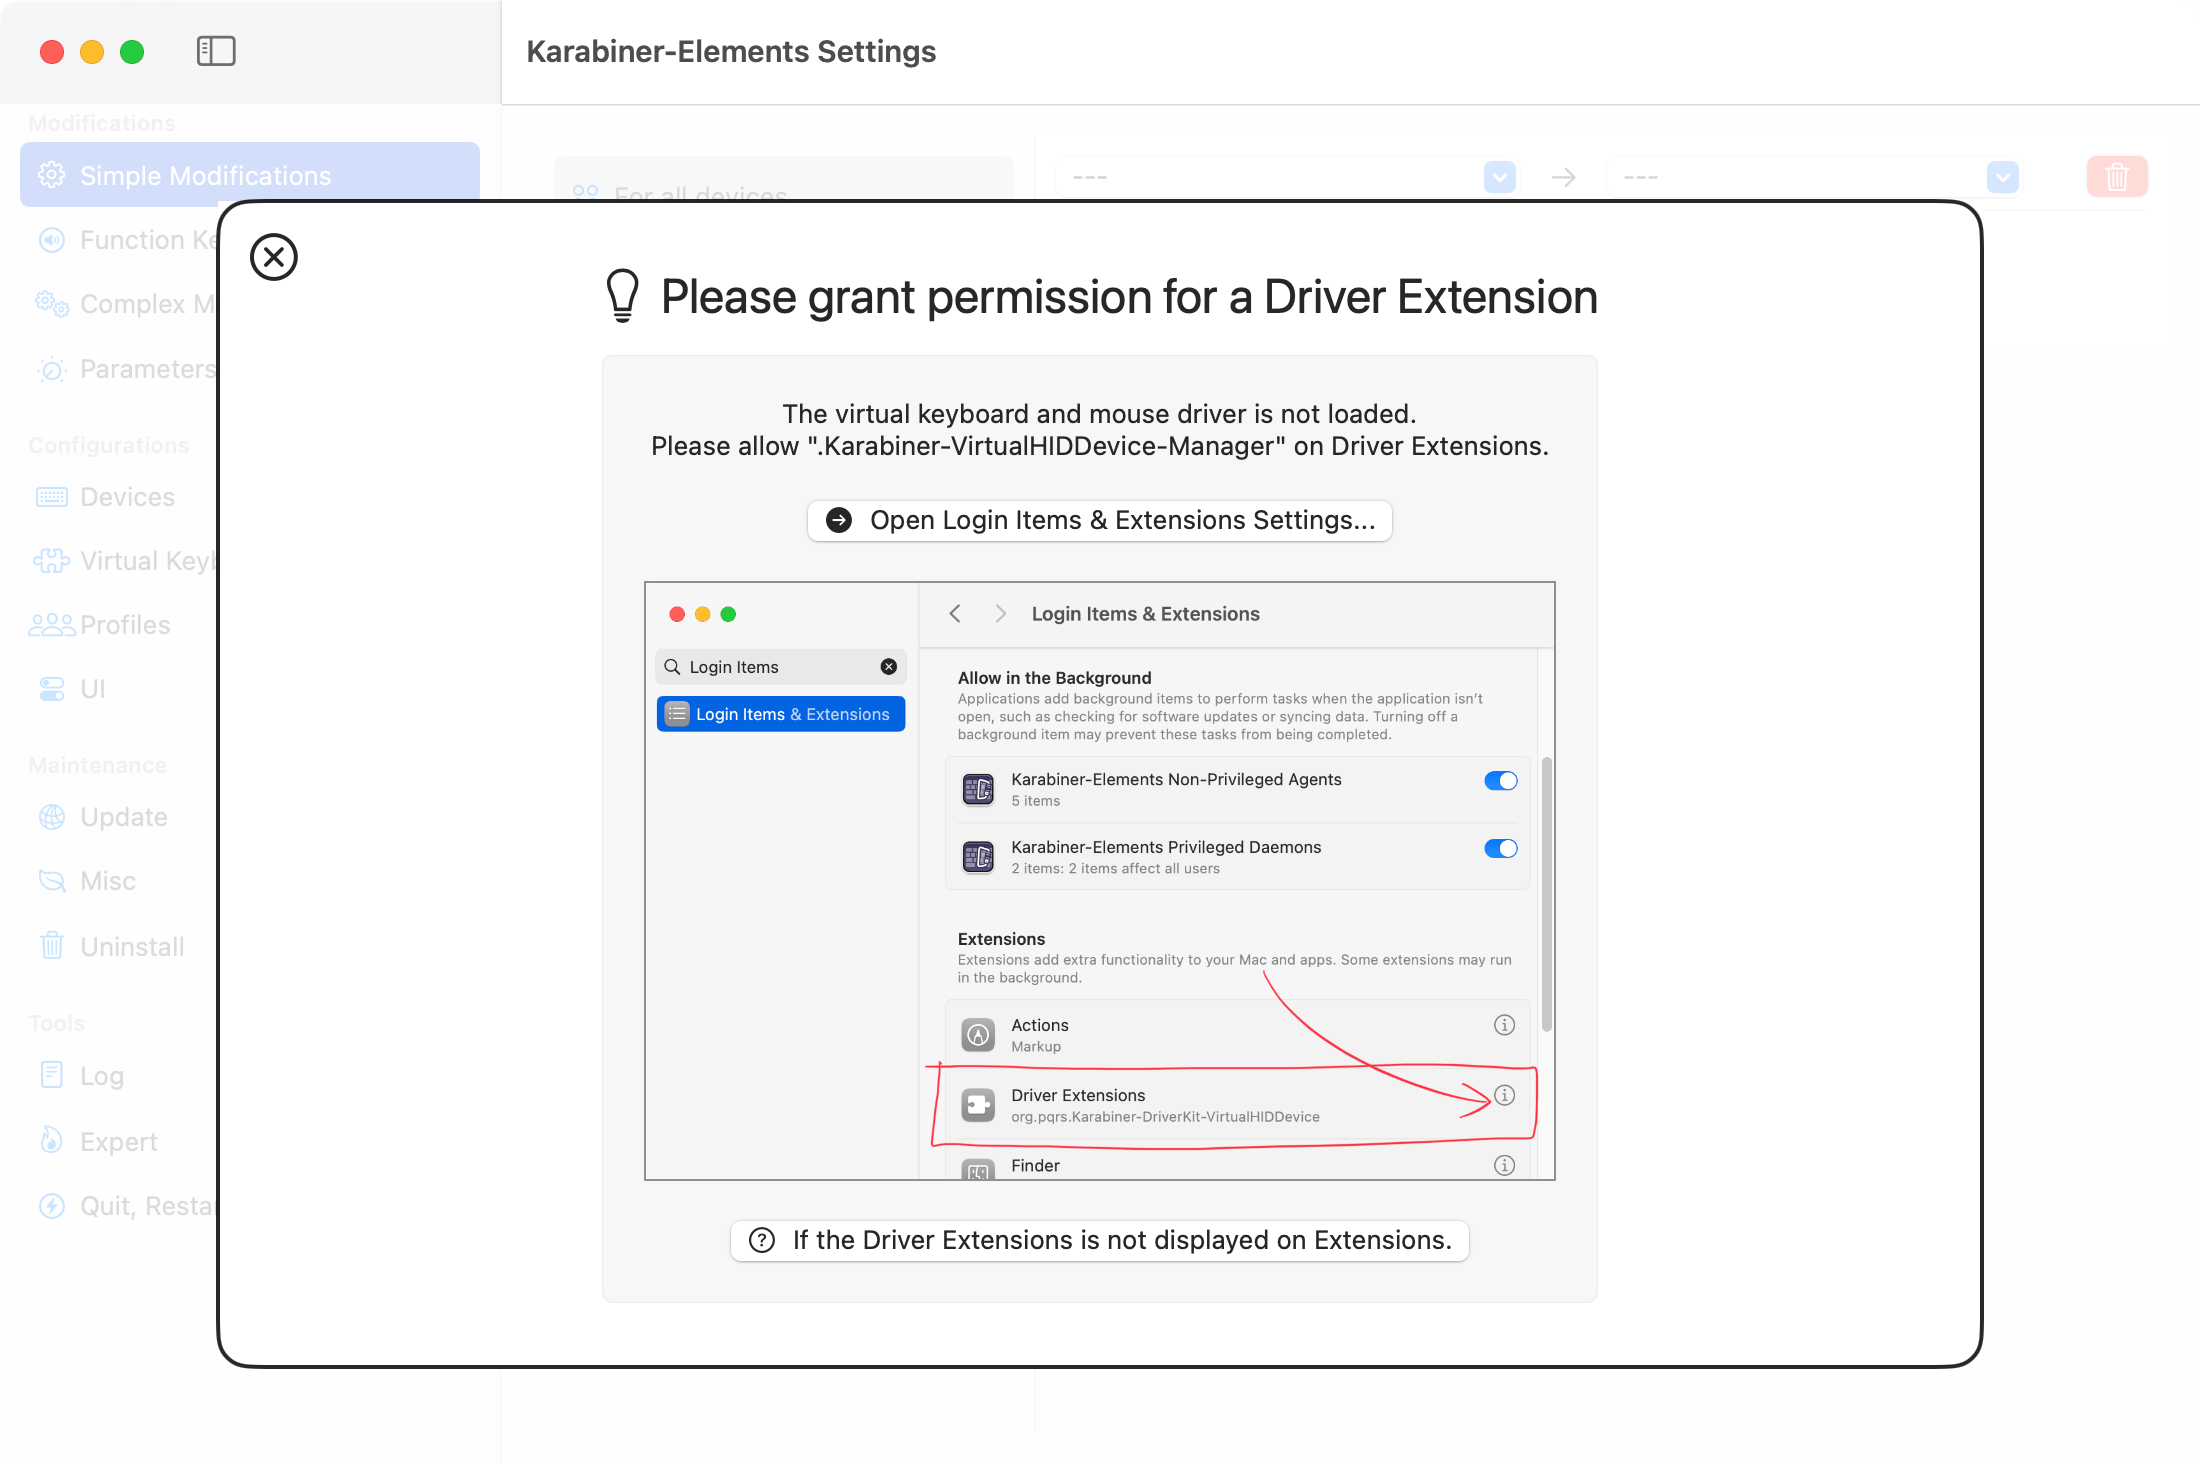Select Simple Modifications in sidebar

tap(250, 175)
